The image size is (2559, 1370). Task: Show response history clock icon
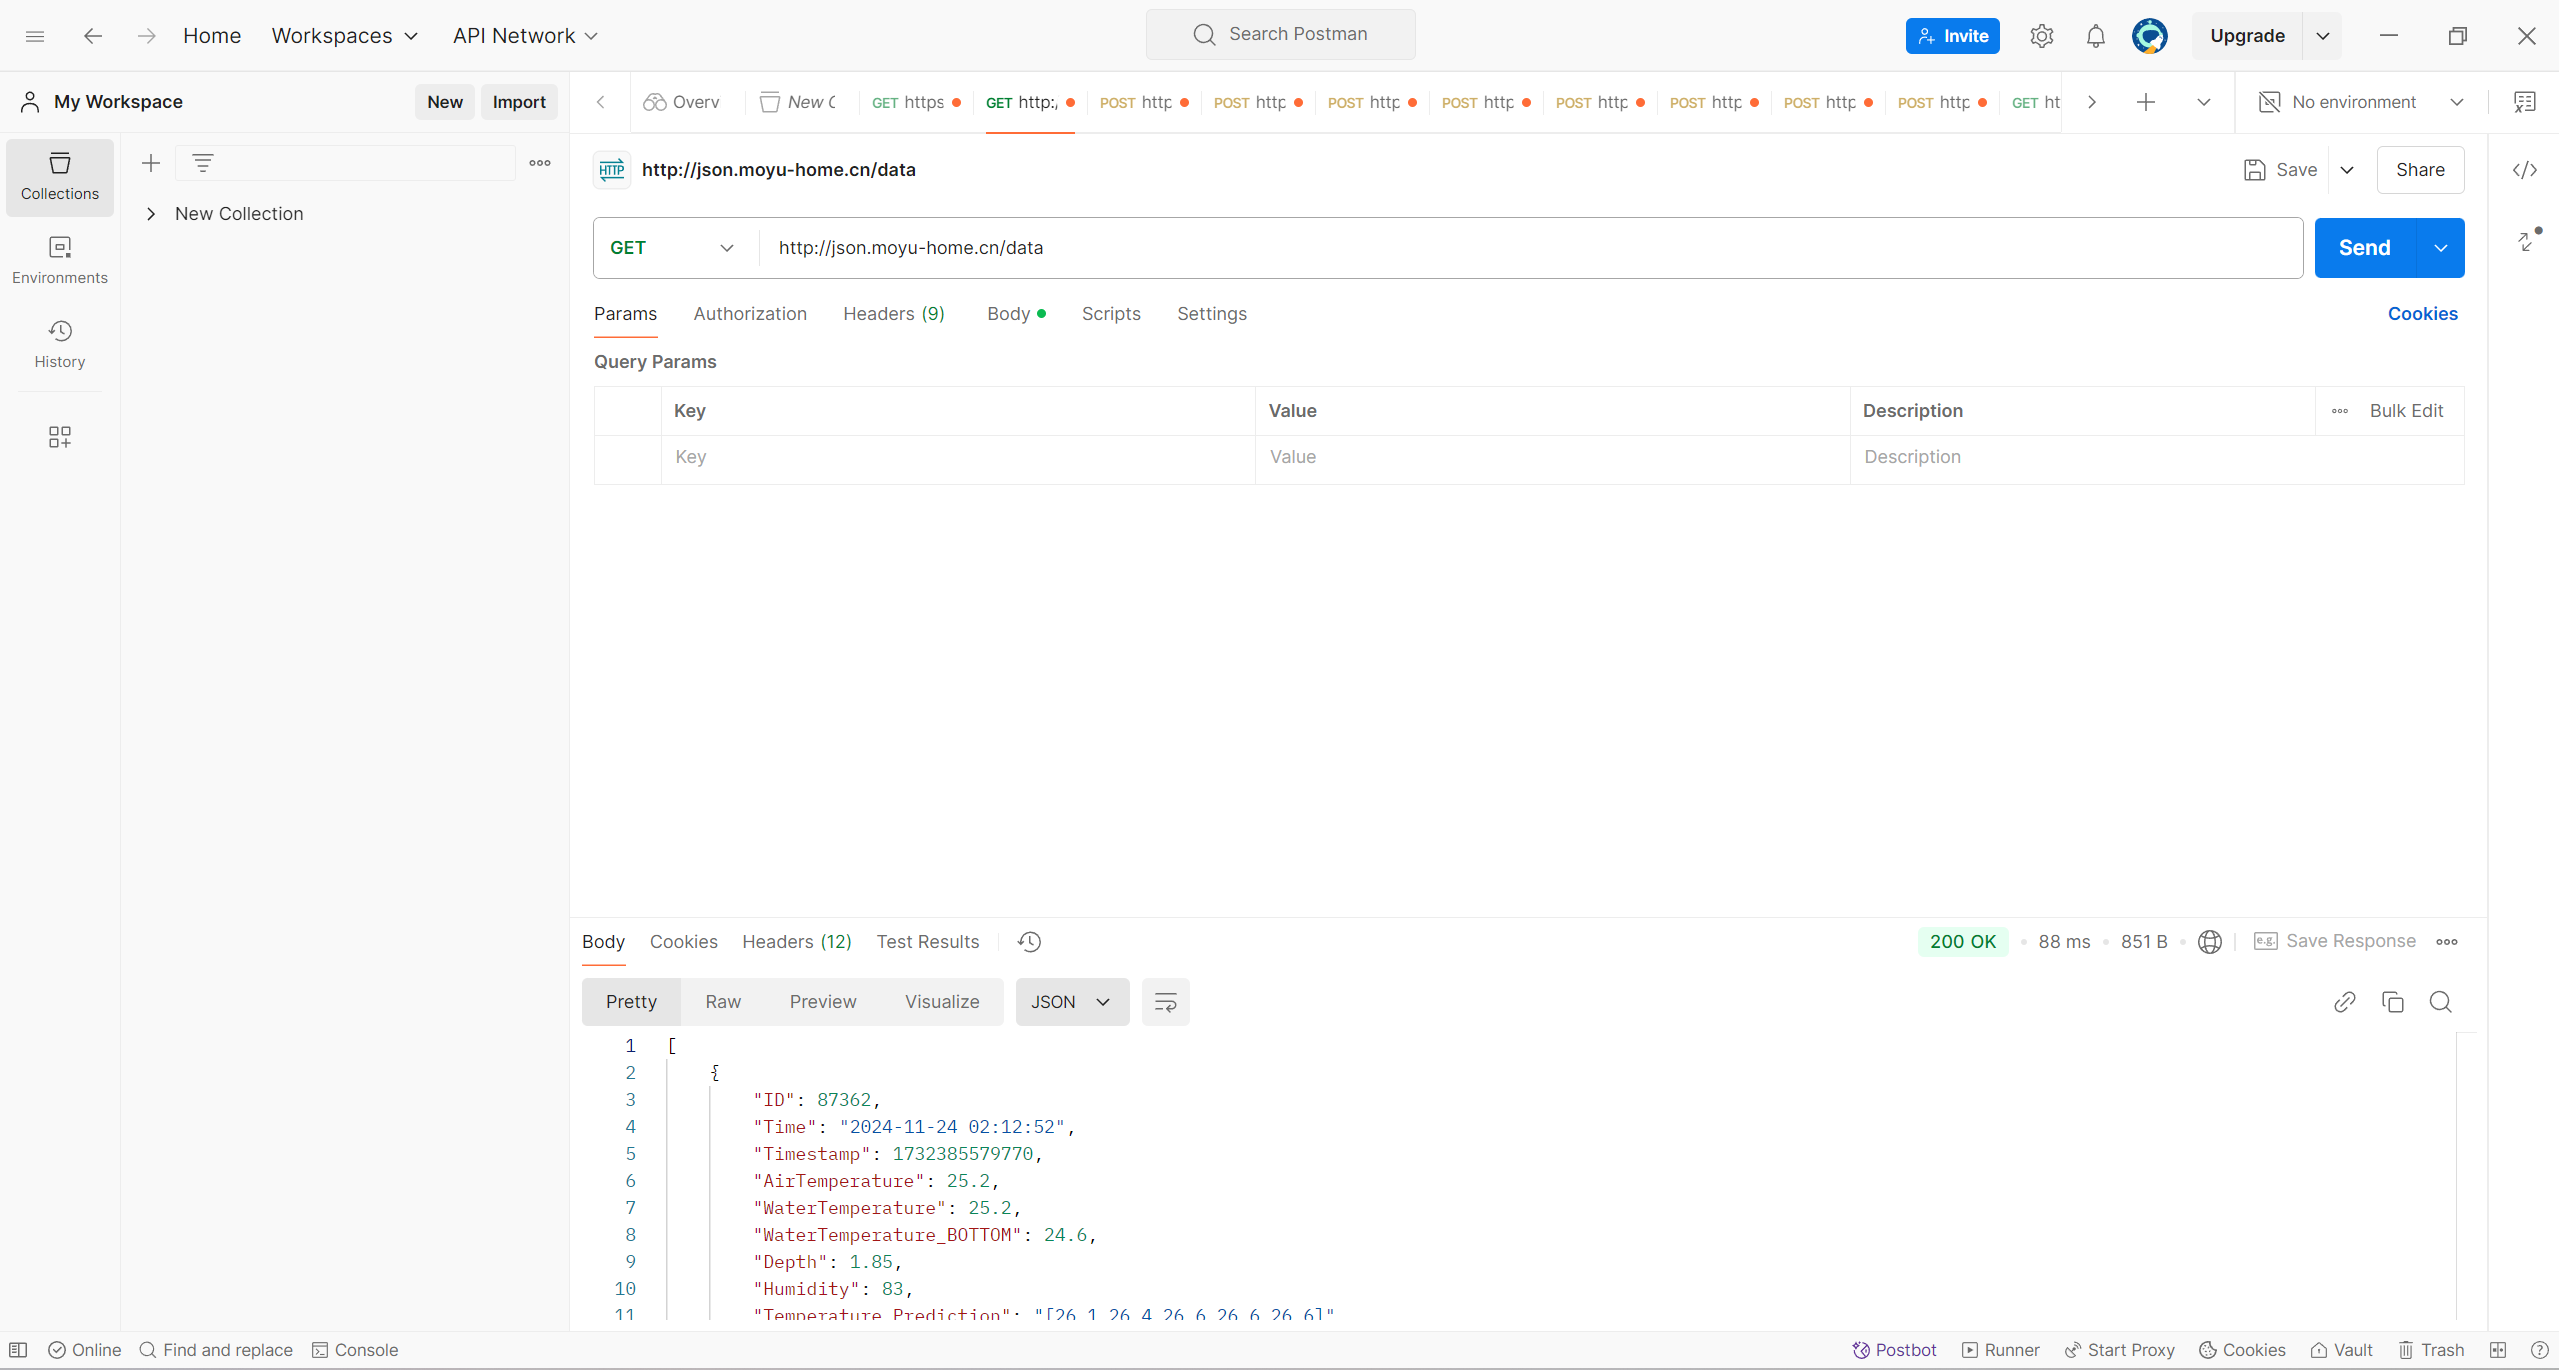pyautogui.click(x=1030, y=942)
